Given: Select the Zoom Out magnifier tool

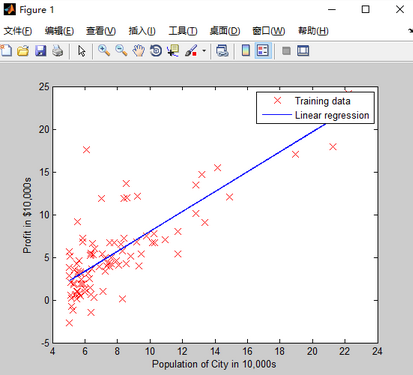Looking at the screenshot, I should (x=121, y=51).
